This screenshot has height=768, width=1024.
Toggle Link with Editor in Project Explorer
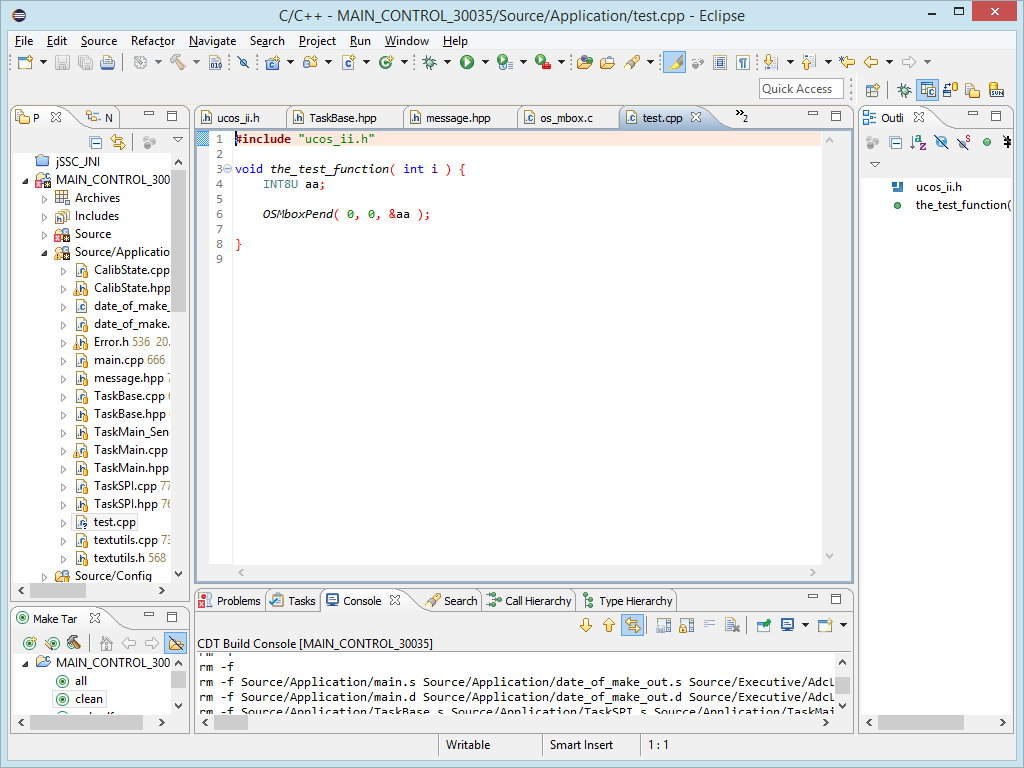(x=118, y=142)
